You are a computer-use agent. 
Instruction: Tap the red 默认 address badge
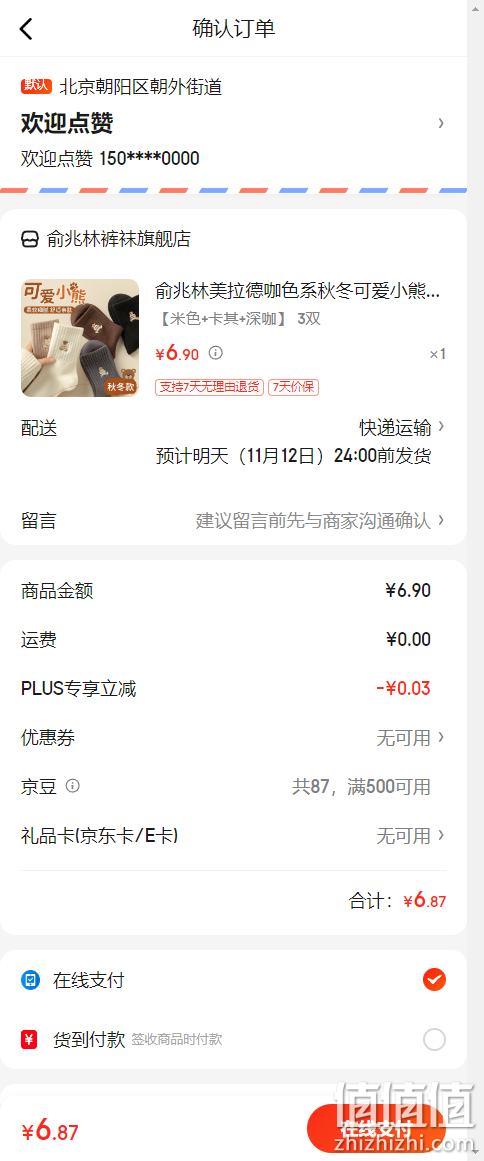click(x=36, y=86)
